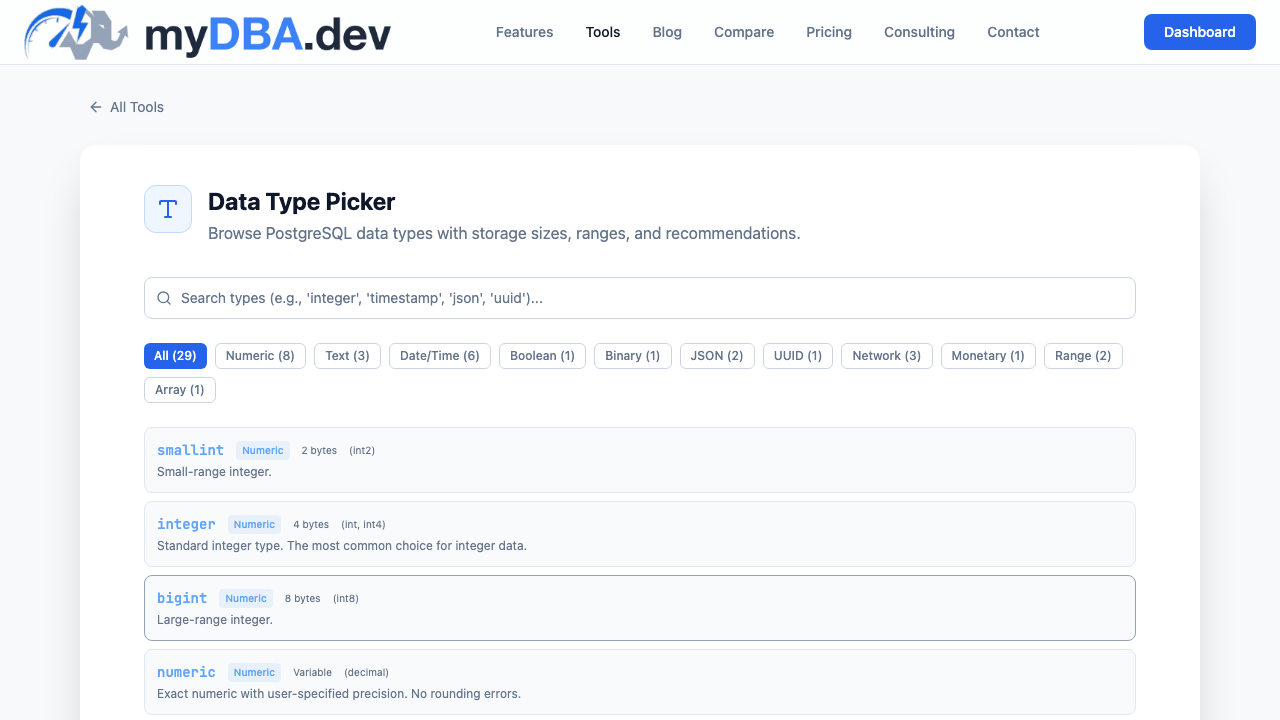Viewport: 1280px width, 720px height.
Task: Expand the bigint type card
Action: click(640, 608)
